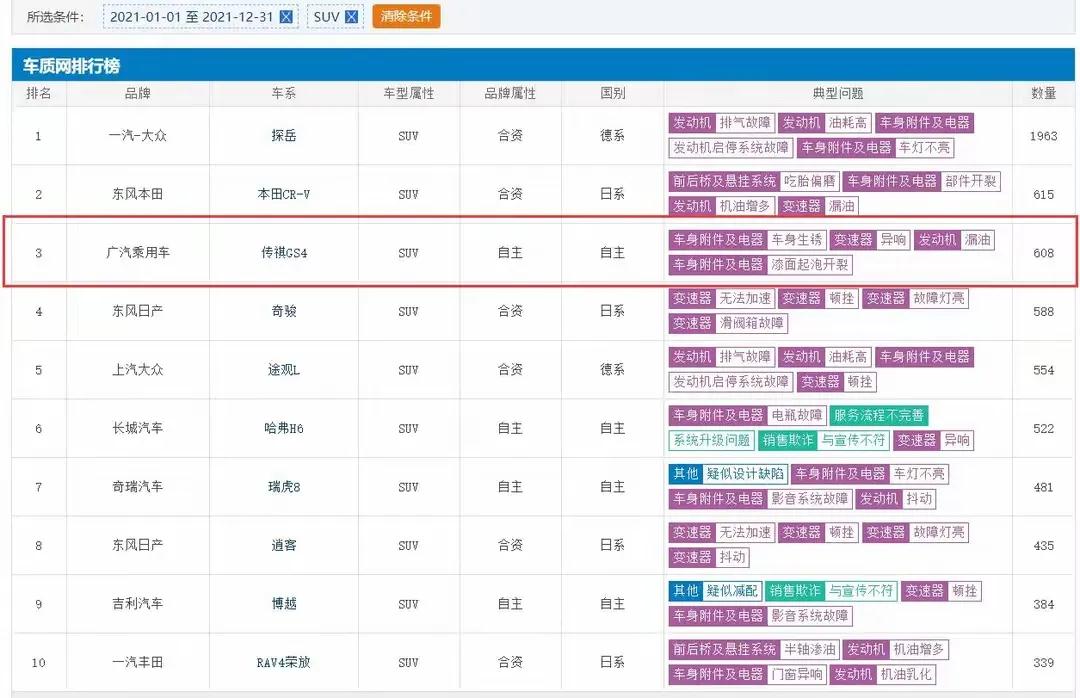Click the 车型属性 column header
This screenshot has width=1080, height=698.
pos(408,93)
